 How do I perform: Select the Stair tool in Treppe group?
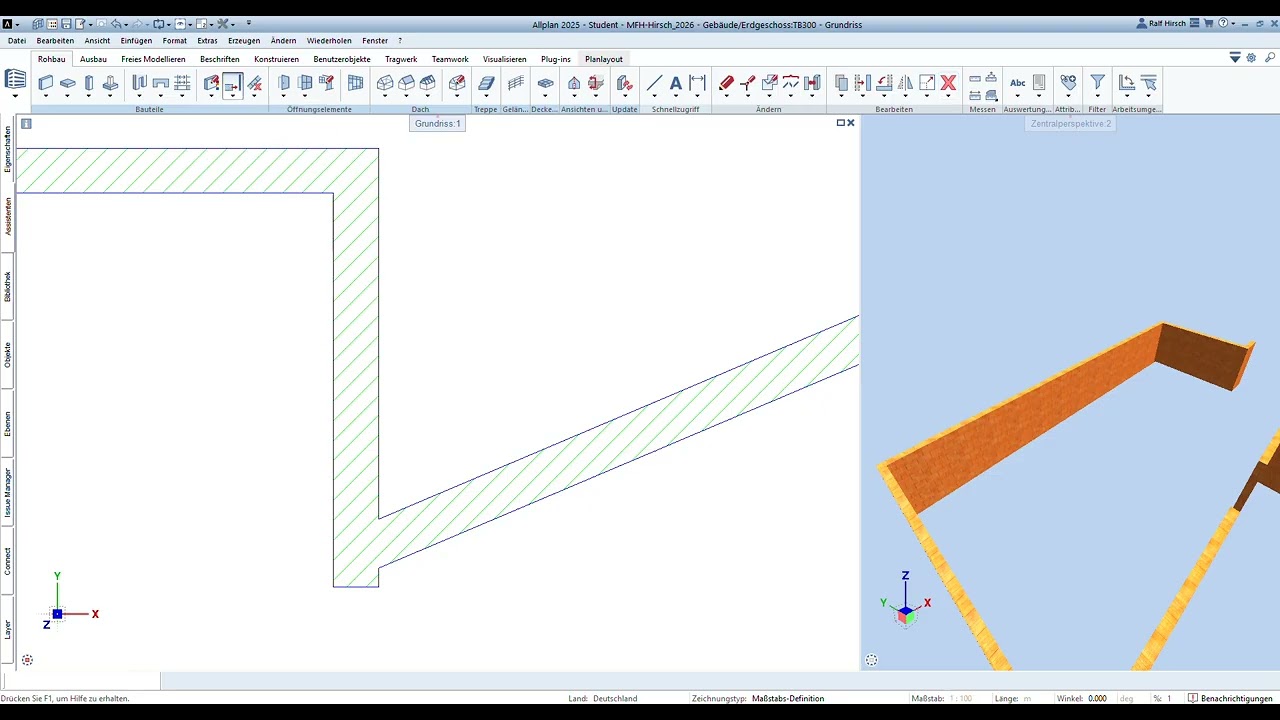pyautogui.click(x=486, y=83)
